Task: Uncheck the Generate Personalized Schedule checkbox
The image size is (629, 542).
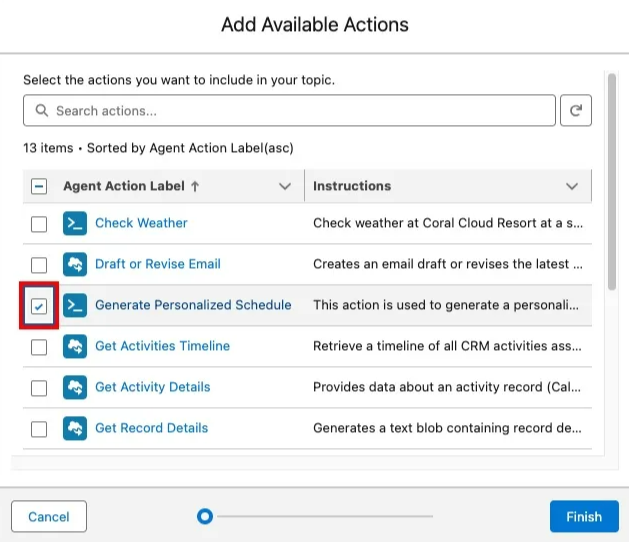Action: pyautogui.click(x=39, y=307)
